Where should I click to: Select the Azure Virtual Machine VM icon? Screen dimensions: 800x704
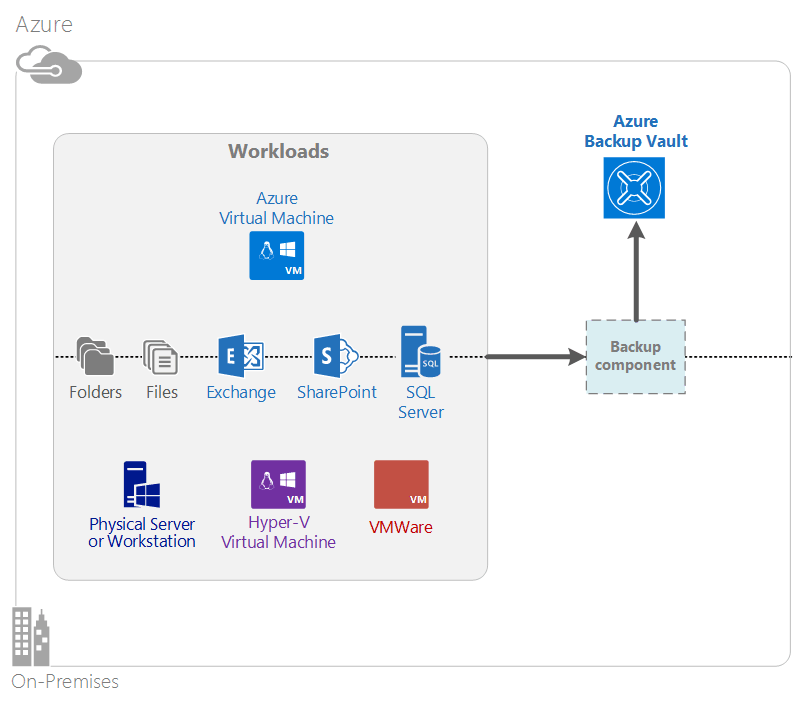tap(277, 256)
